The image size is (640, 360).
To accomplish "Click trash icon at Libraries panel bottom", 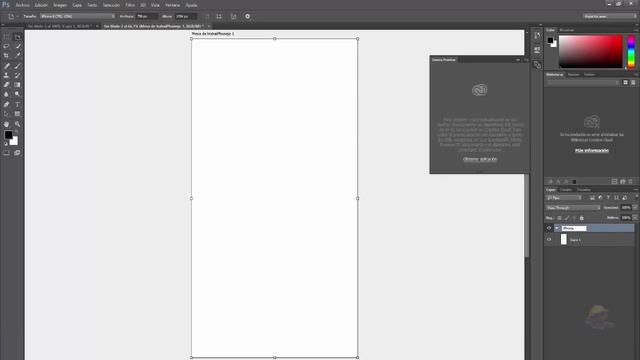I will pos(631,182).
